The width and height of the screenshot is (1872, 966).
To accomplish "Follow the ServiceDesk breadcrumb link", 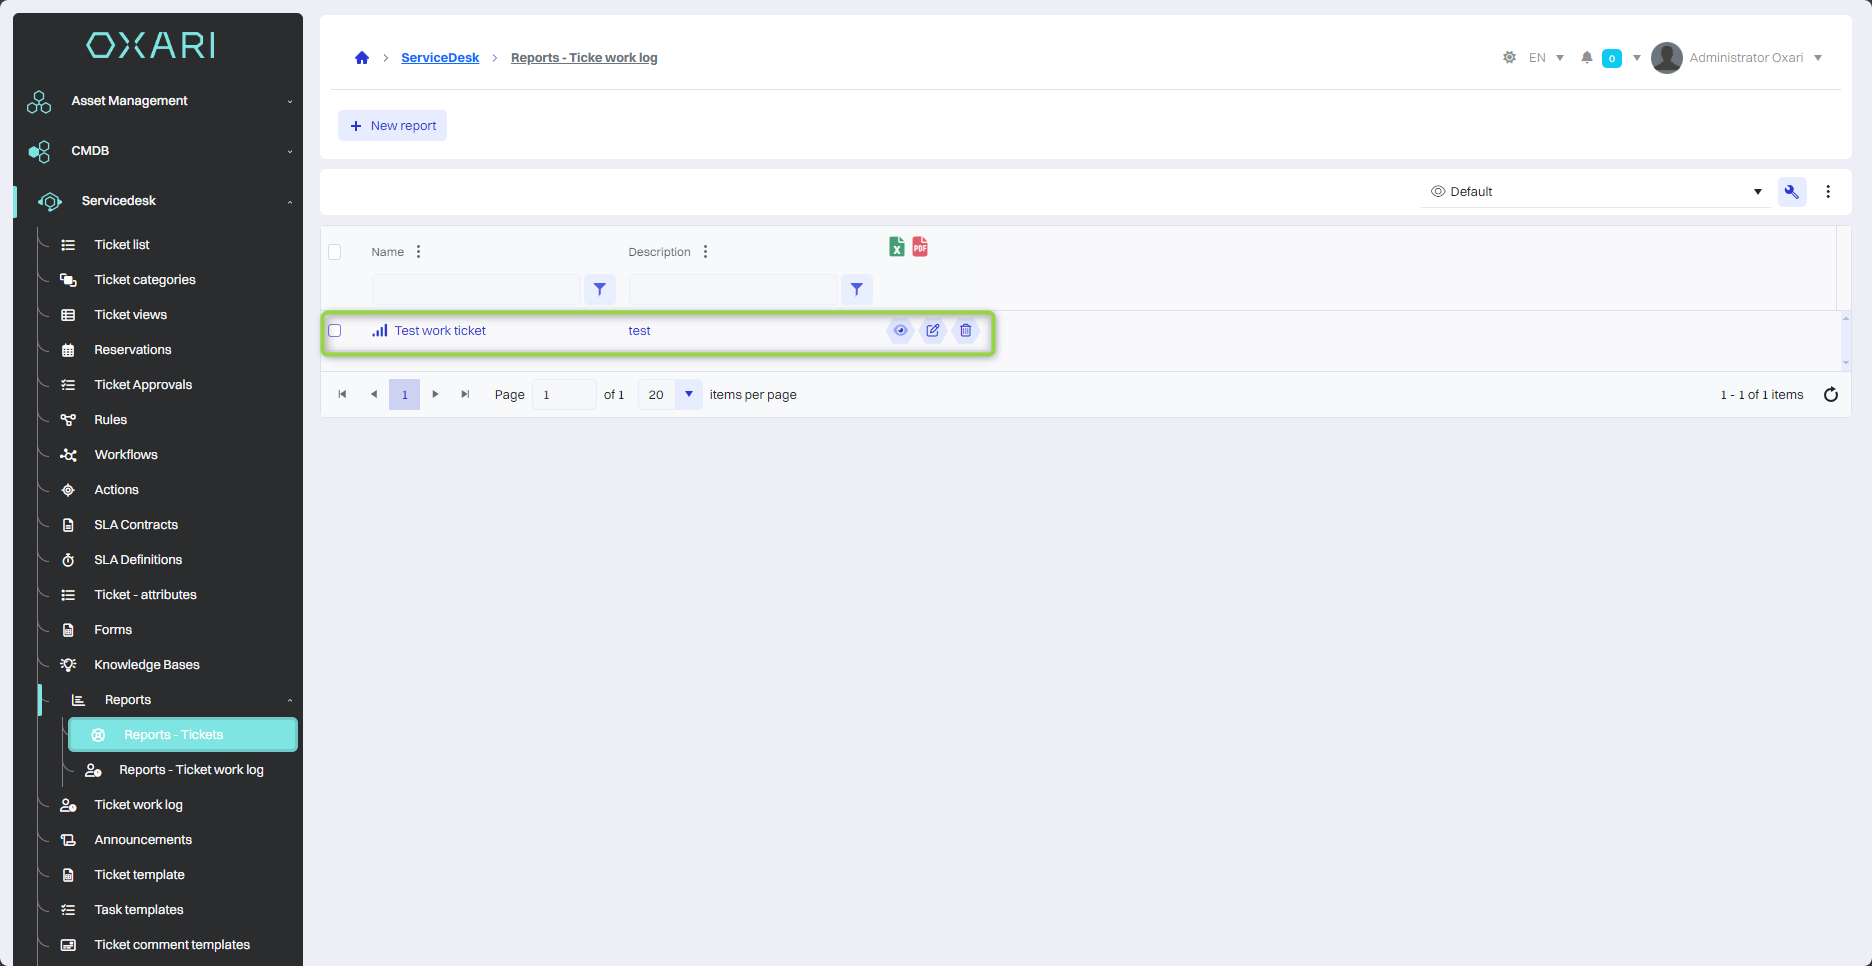I will pyautogui.click(x=440, y=58).
